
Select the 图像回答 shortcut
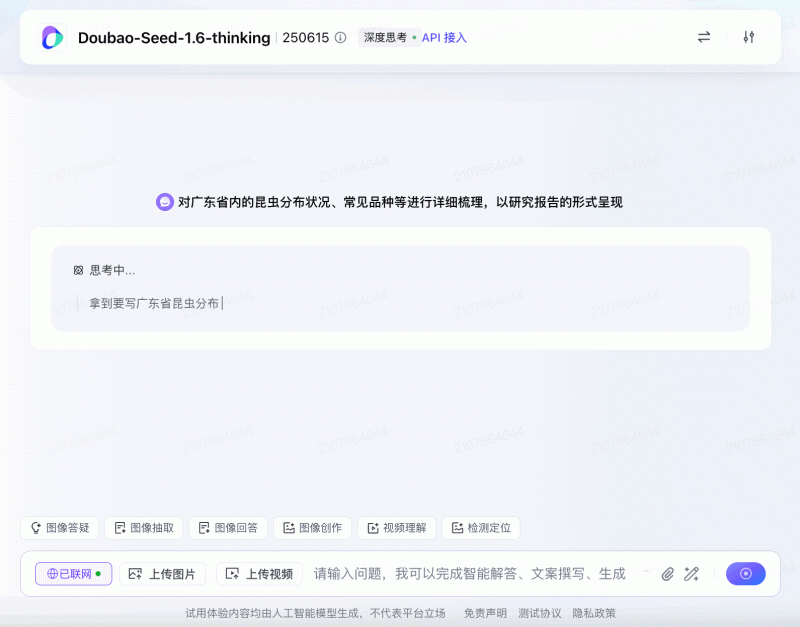(228, 528)
